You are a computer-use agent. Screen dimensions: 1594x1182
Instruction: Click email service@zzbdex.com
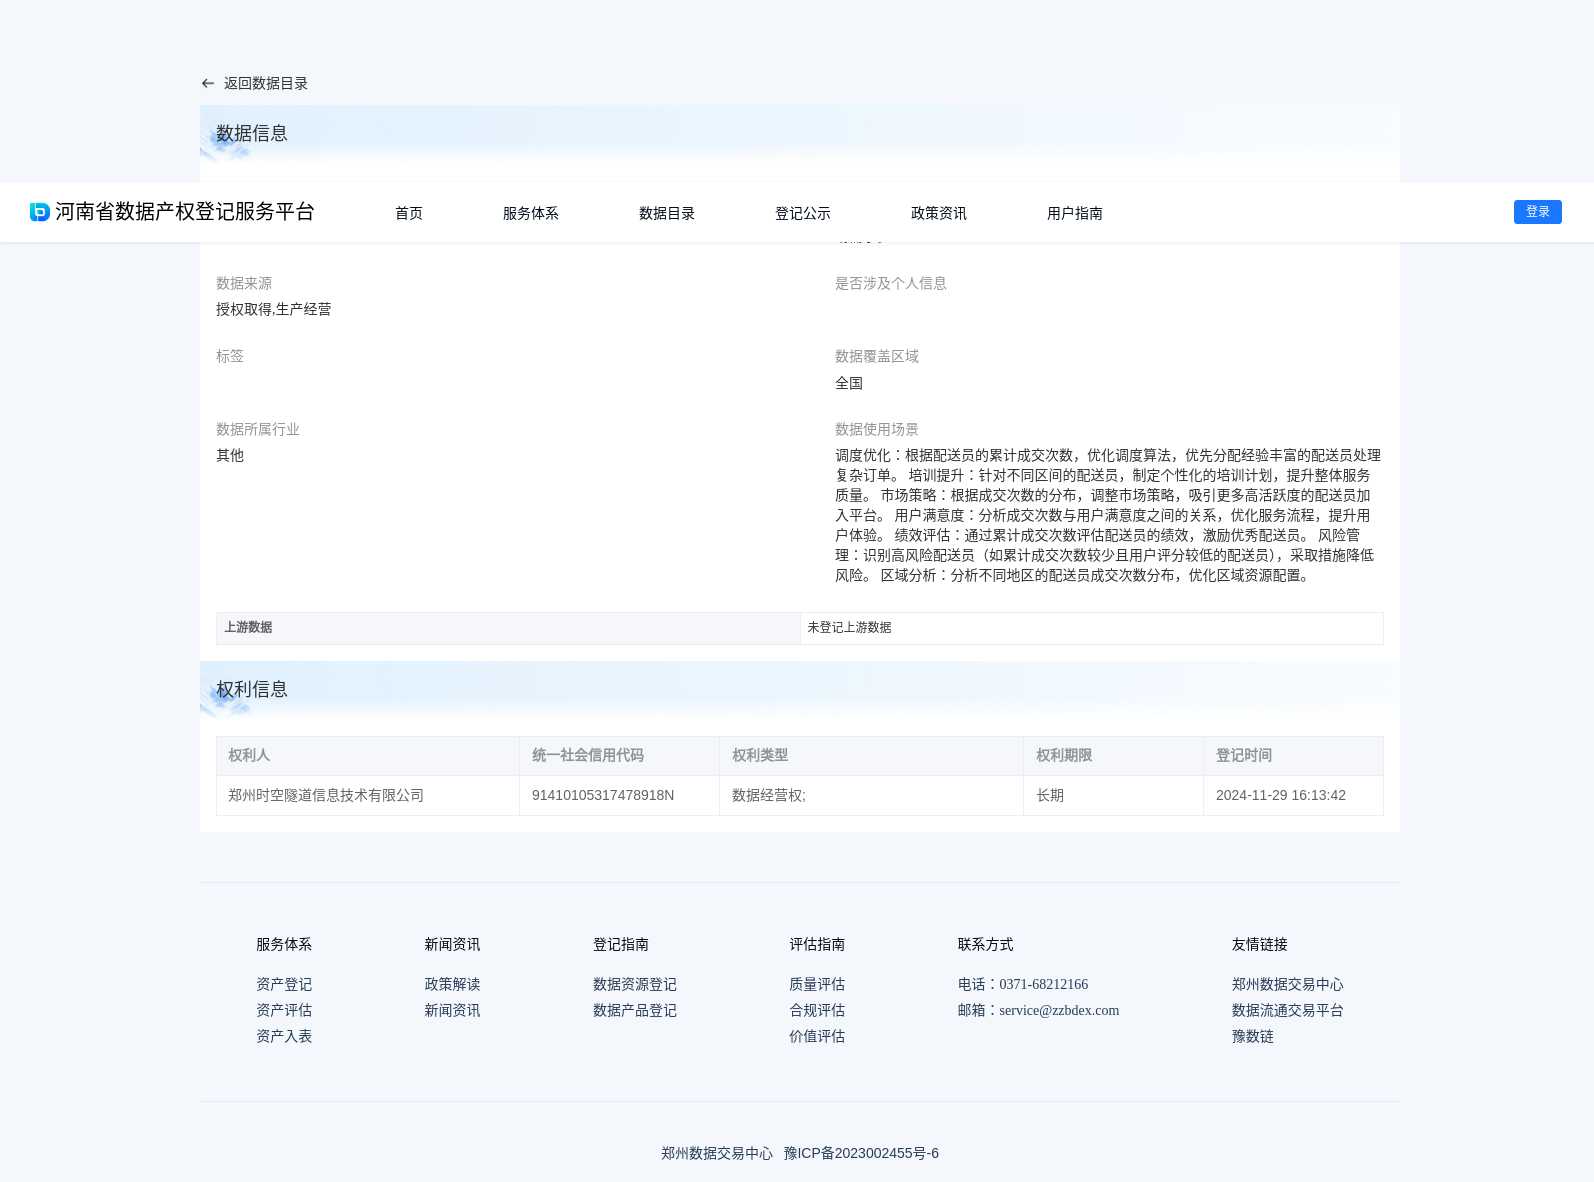click(x=1059, y=1011)
